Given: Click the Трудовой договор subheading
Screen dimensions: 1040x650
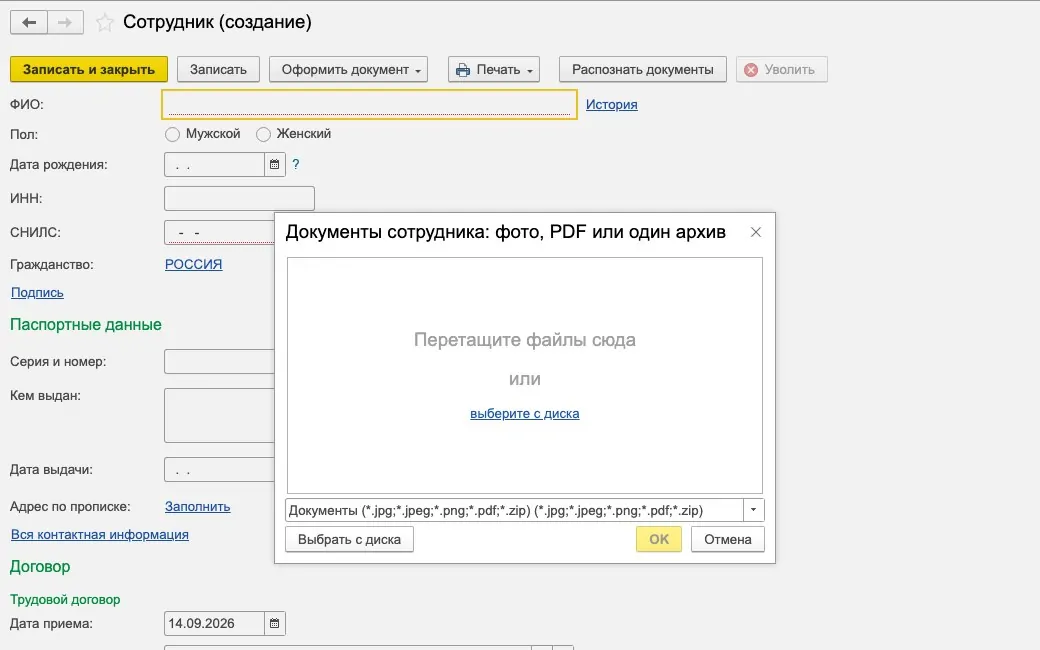Looking at the screenshot, I should 65,600.
